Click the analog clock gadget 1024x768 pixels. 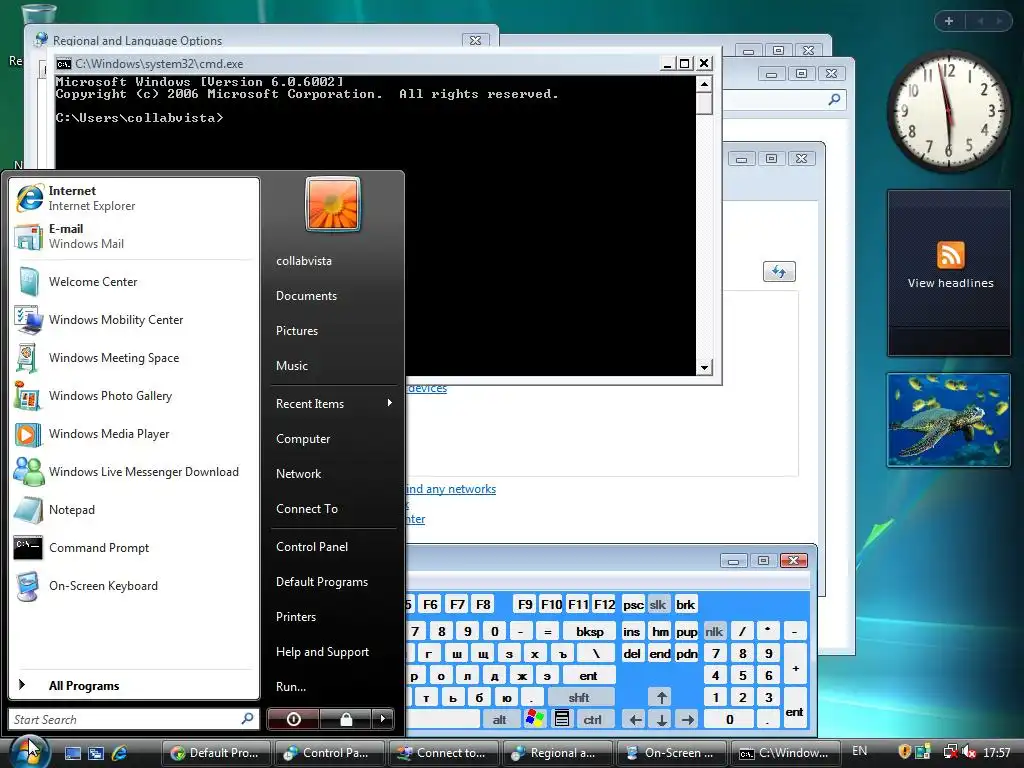948,111
